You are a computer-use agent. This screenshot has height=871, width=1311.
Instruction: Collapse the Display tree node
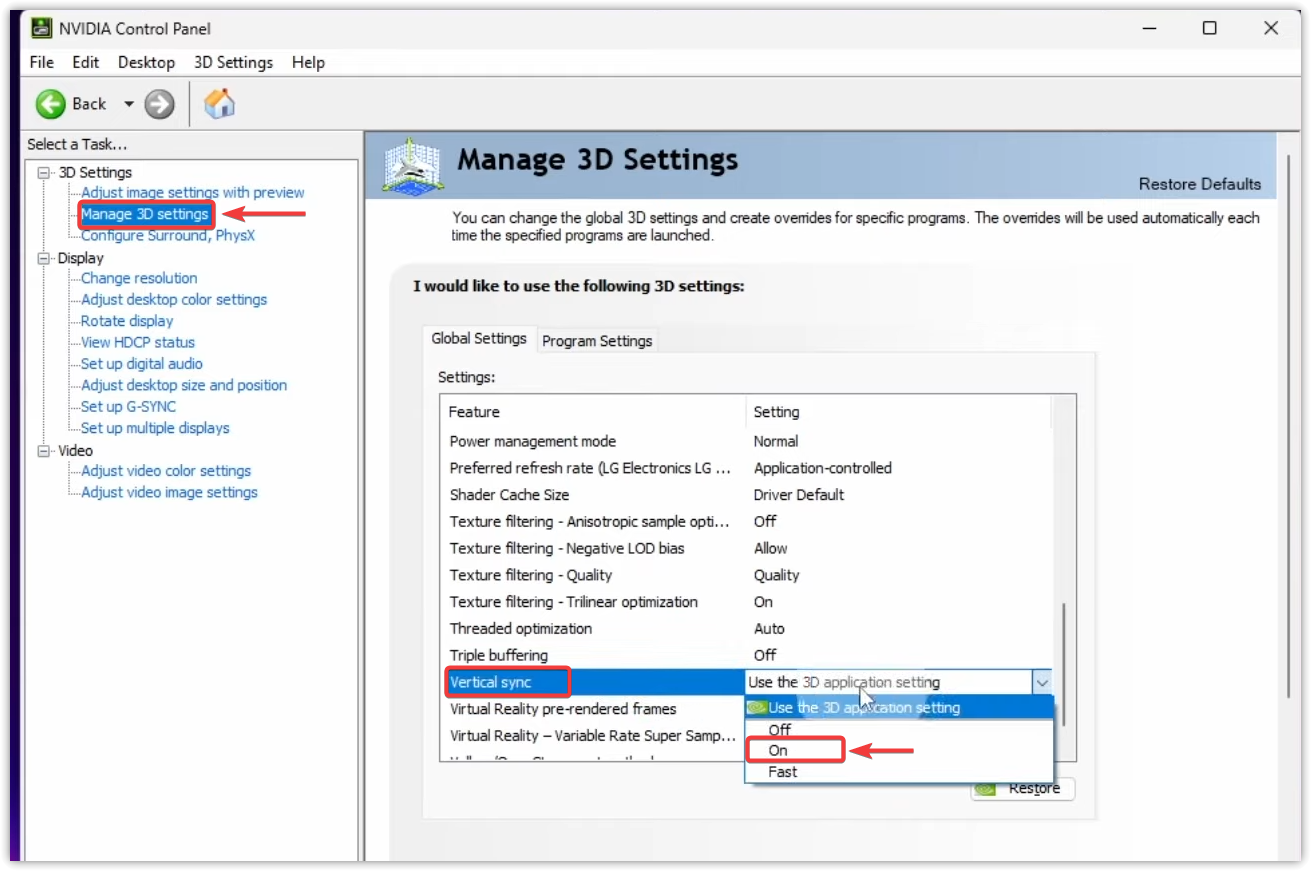point(43,258)
